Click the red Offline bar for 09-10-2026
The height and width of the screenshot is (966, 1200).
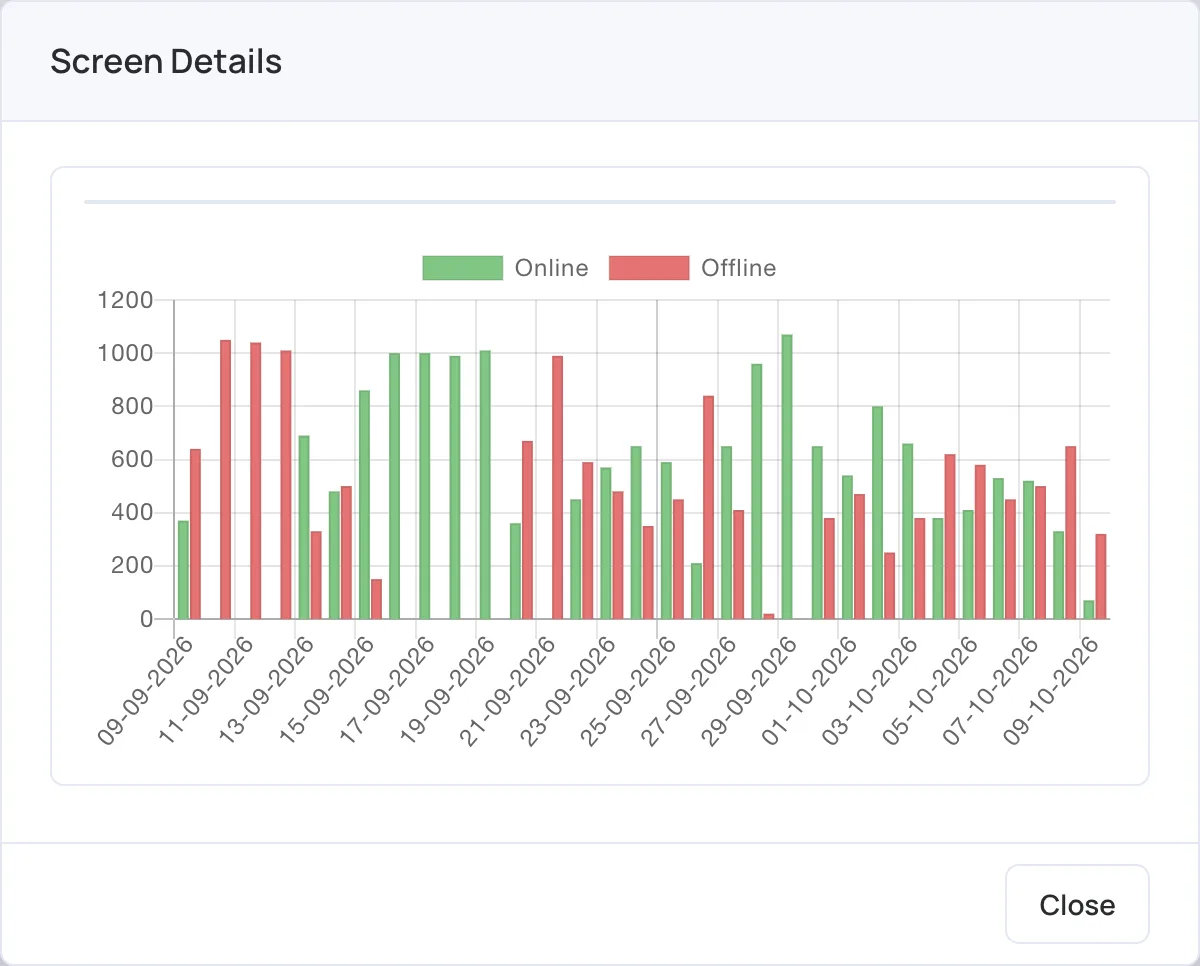pyautogui.click(x=1101, y=576)
